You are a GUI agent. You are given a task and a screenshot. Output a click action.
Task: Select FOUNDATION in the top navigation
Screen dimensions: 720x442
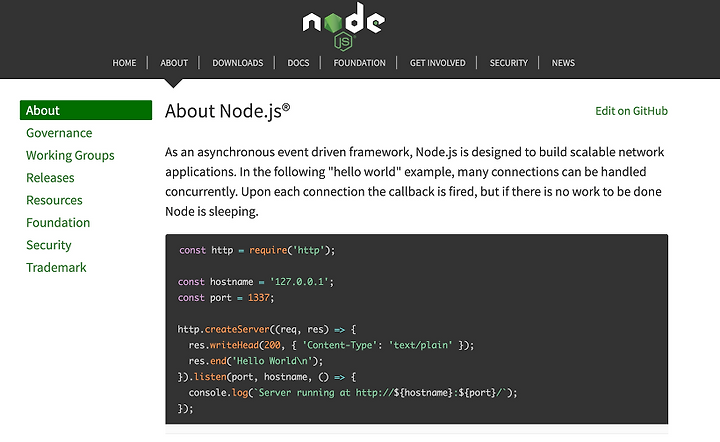[x=360, y=63]
